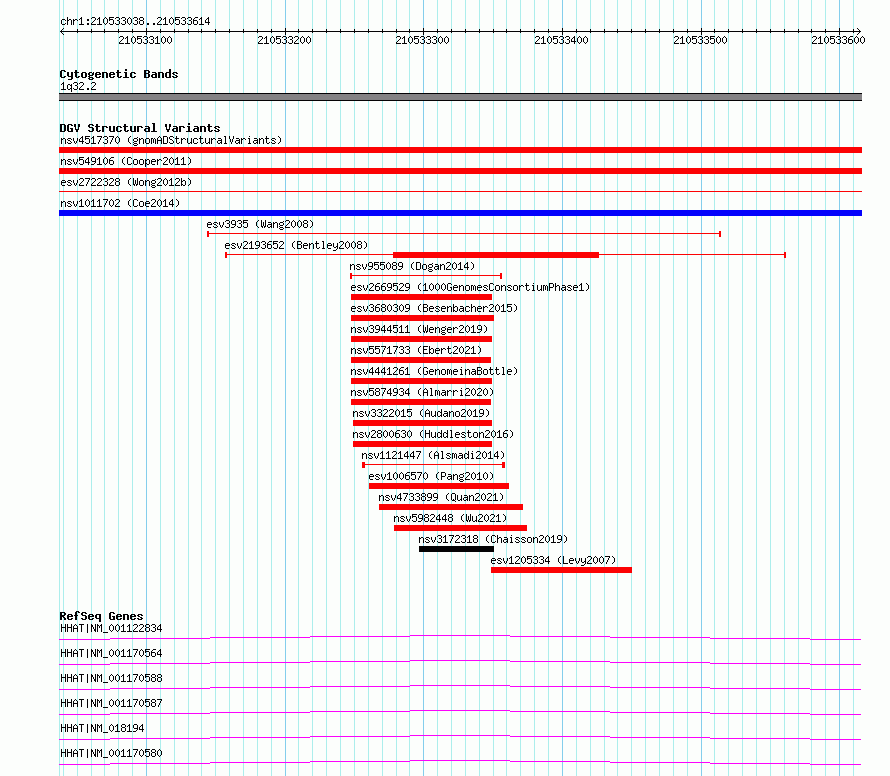Click variant nsv4517370 (gnomADStructuralVariants) label
This screenshot has height=776, width=890.
point(171,140)
